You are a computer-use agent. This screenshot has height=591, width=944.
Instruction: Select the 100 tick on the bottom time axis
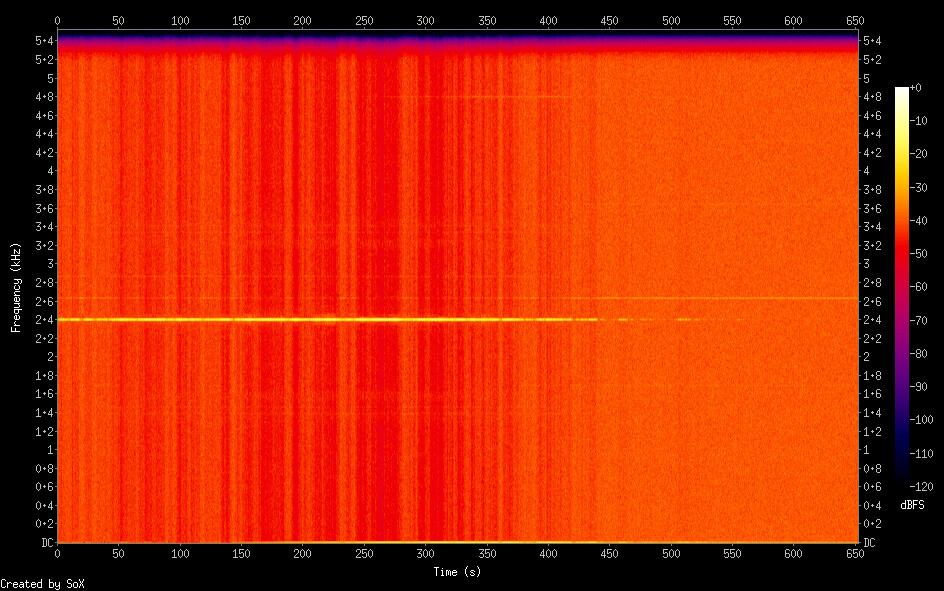coord(180,553)
